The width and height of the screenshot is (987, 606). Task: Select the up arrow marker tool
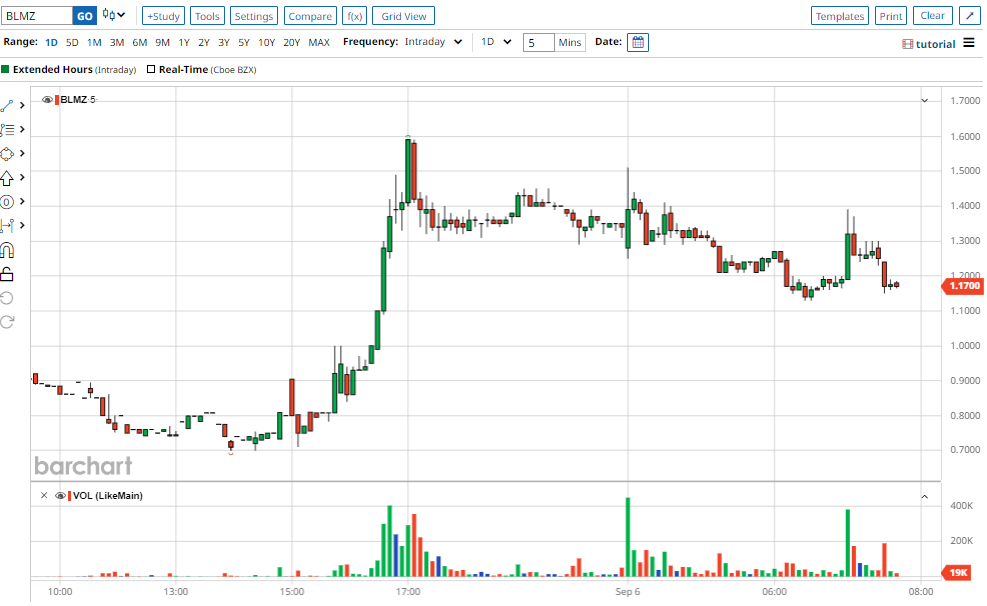(x=7, y=178)
